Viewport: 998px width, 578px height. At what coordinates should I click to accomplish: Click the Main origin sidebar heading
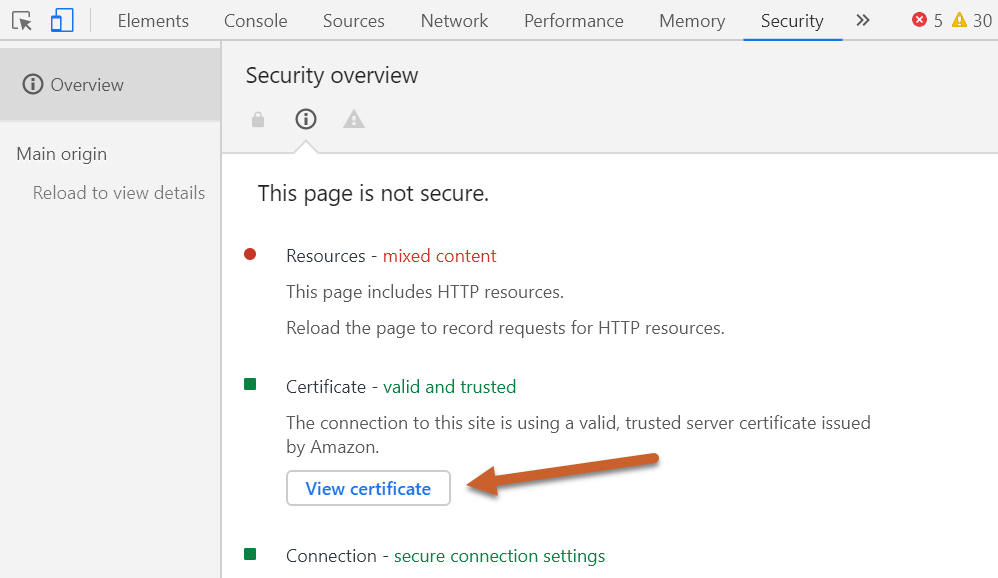62,154
